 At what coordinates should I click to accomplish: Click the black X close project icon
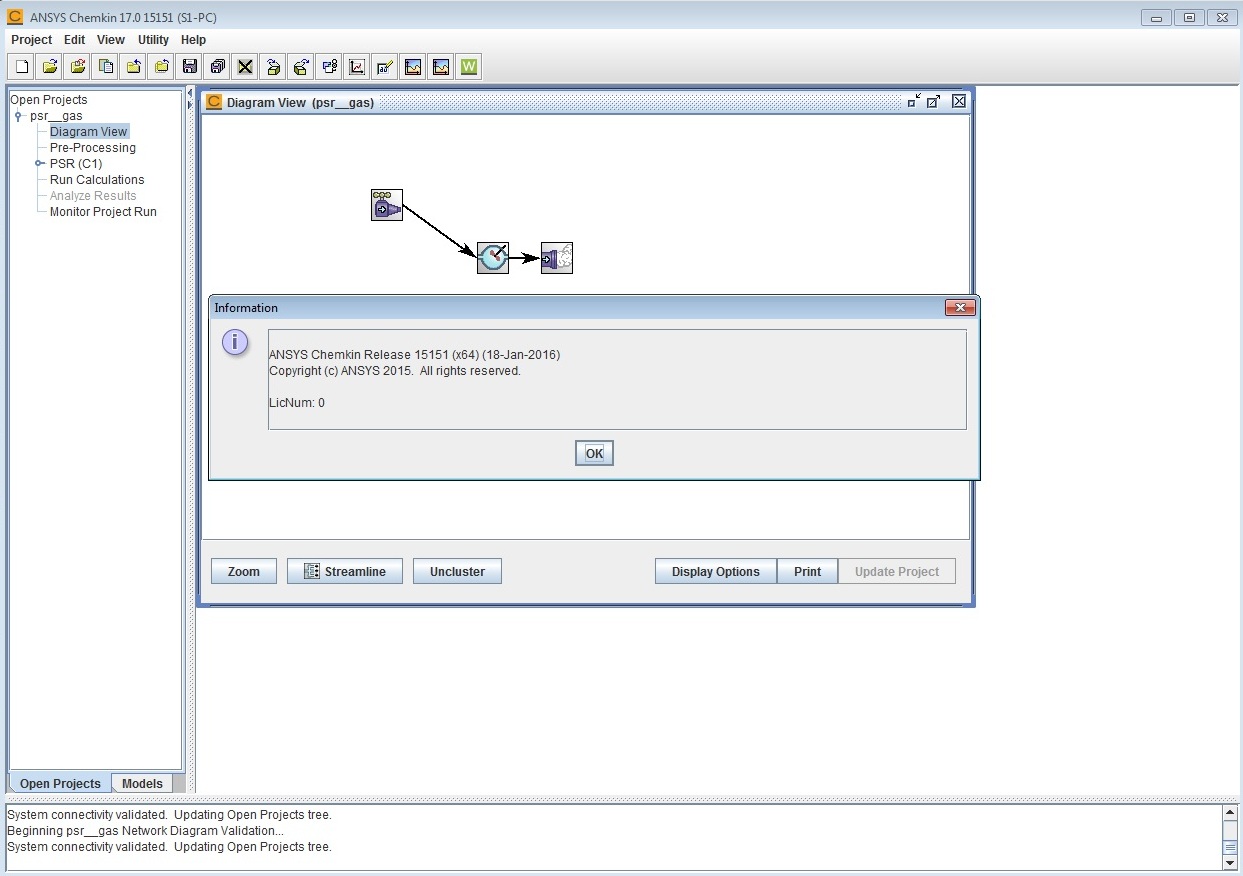(245, 67)
